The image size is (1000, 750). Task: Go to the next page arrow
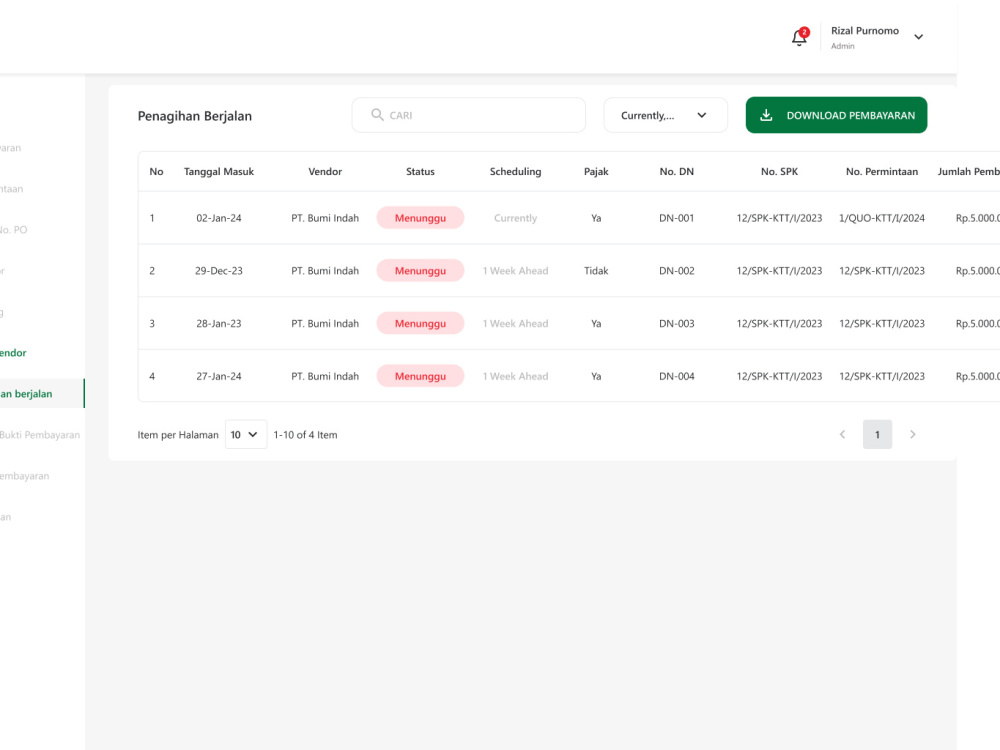tap(913, 434)
